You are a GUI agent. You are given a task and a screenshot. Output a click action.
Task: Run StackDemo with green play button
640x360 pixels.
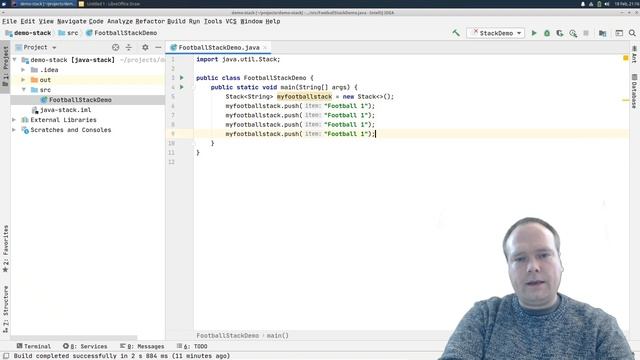pyautogui.click(x=534, y=33)
